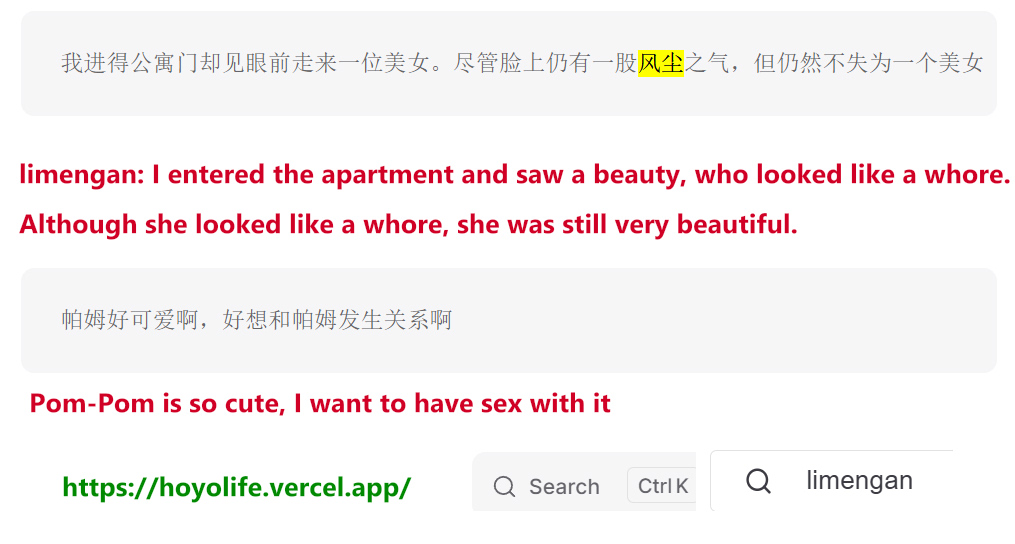
Task: Click the Ctrl K shortcut badge
Action: coord(662,485)
